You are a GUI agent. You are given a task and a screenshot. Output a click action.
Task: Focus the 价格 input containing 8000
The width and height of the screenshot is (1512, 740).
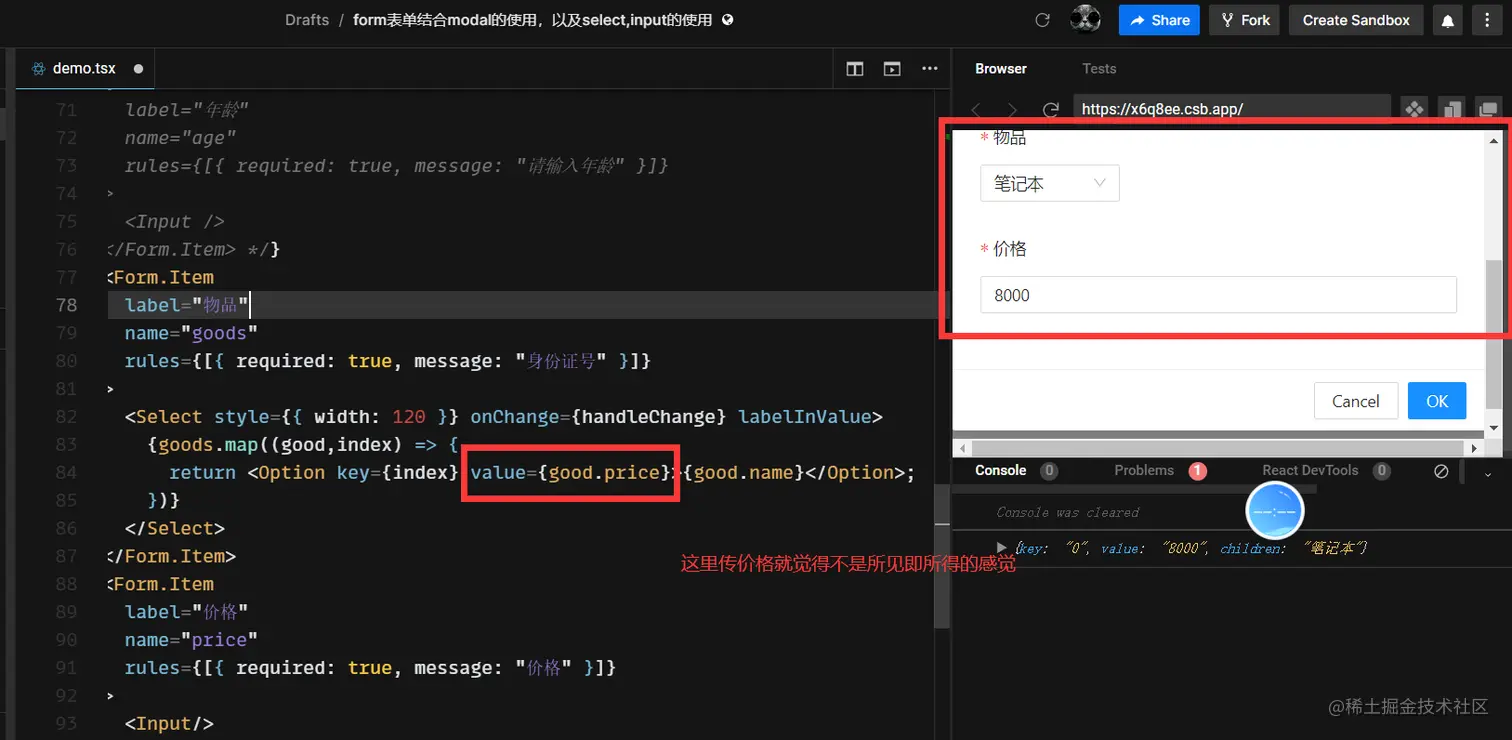[x=1218, y=295]
